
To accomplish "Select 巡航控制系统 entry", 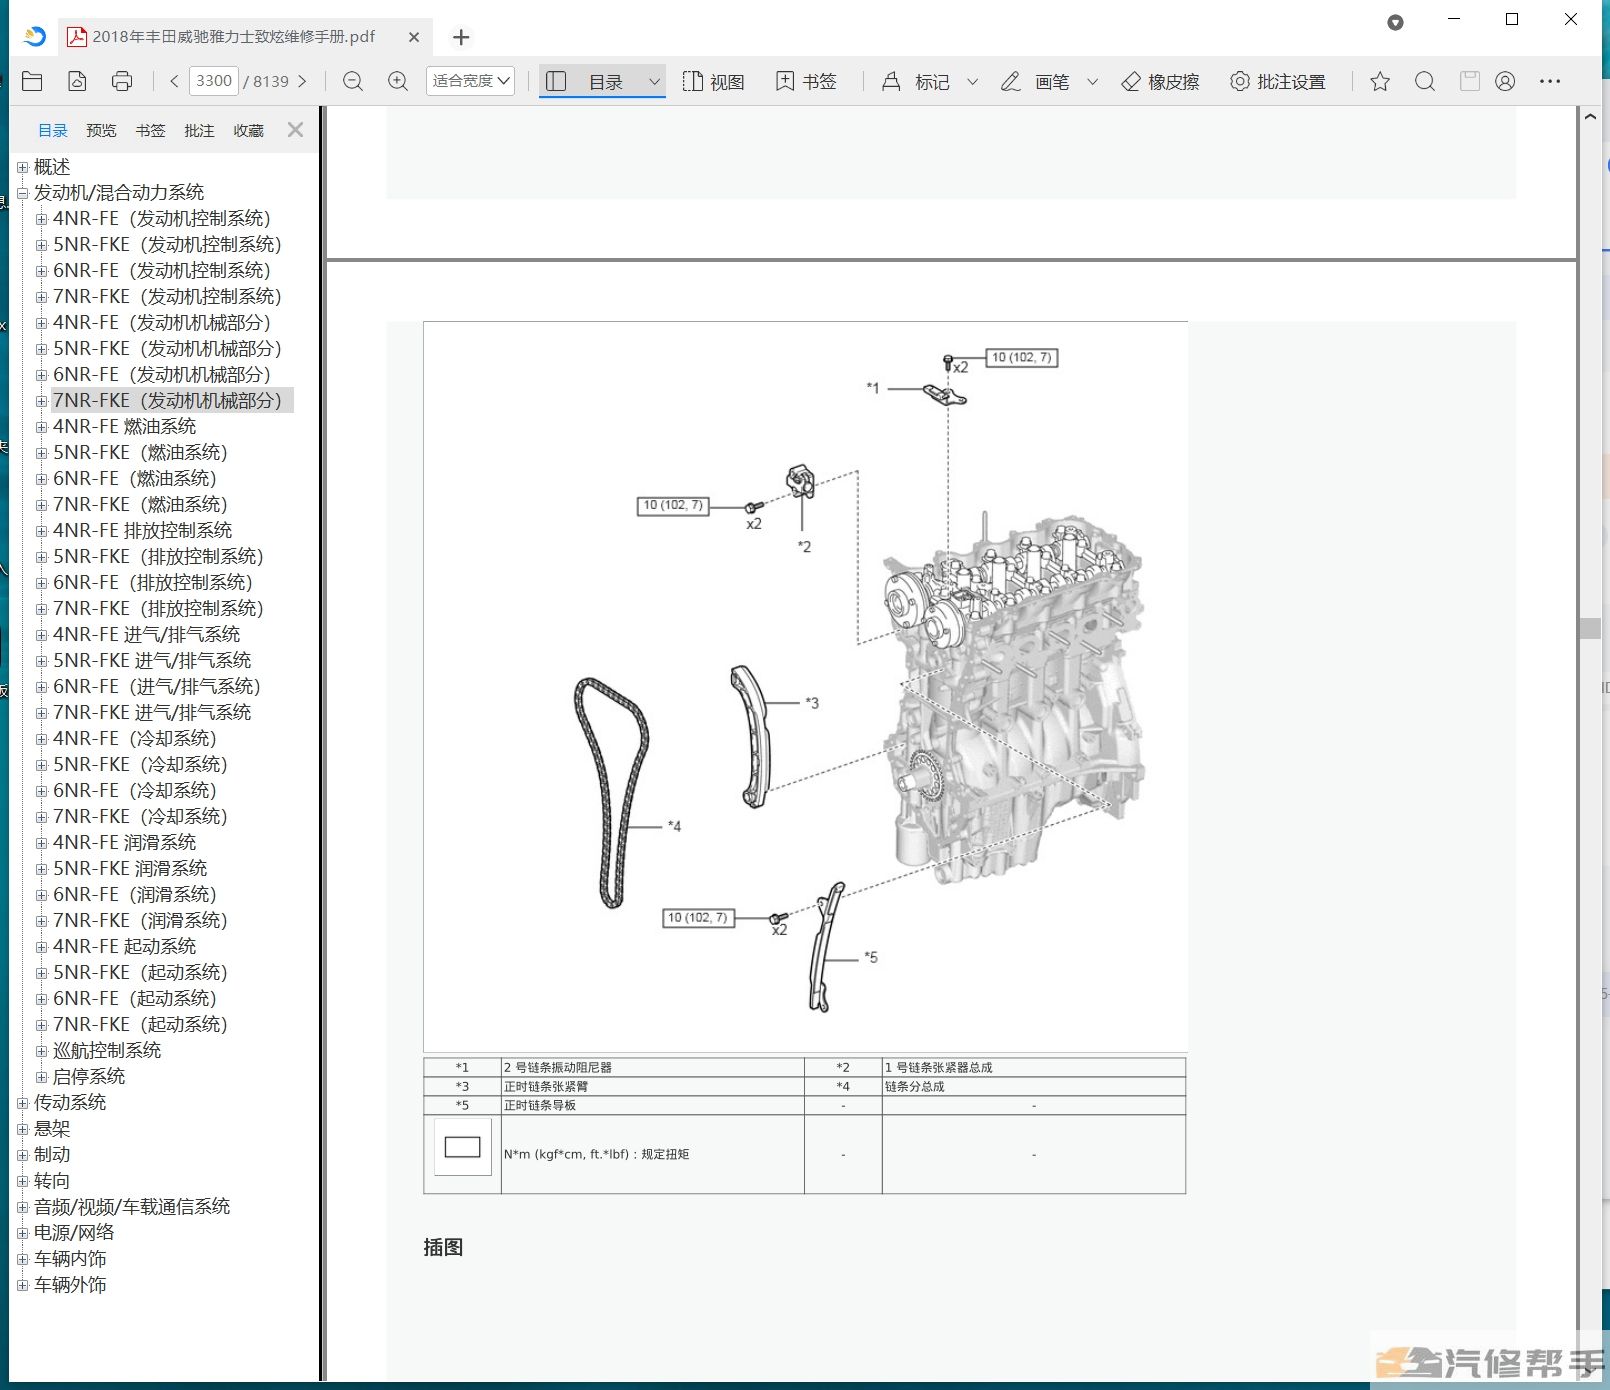I will [107, 1051].
